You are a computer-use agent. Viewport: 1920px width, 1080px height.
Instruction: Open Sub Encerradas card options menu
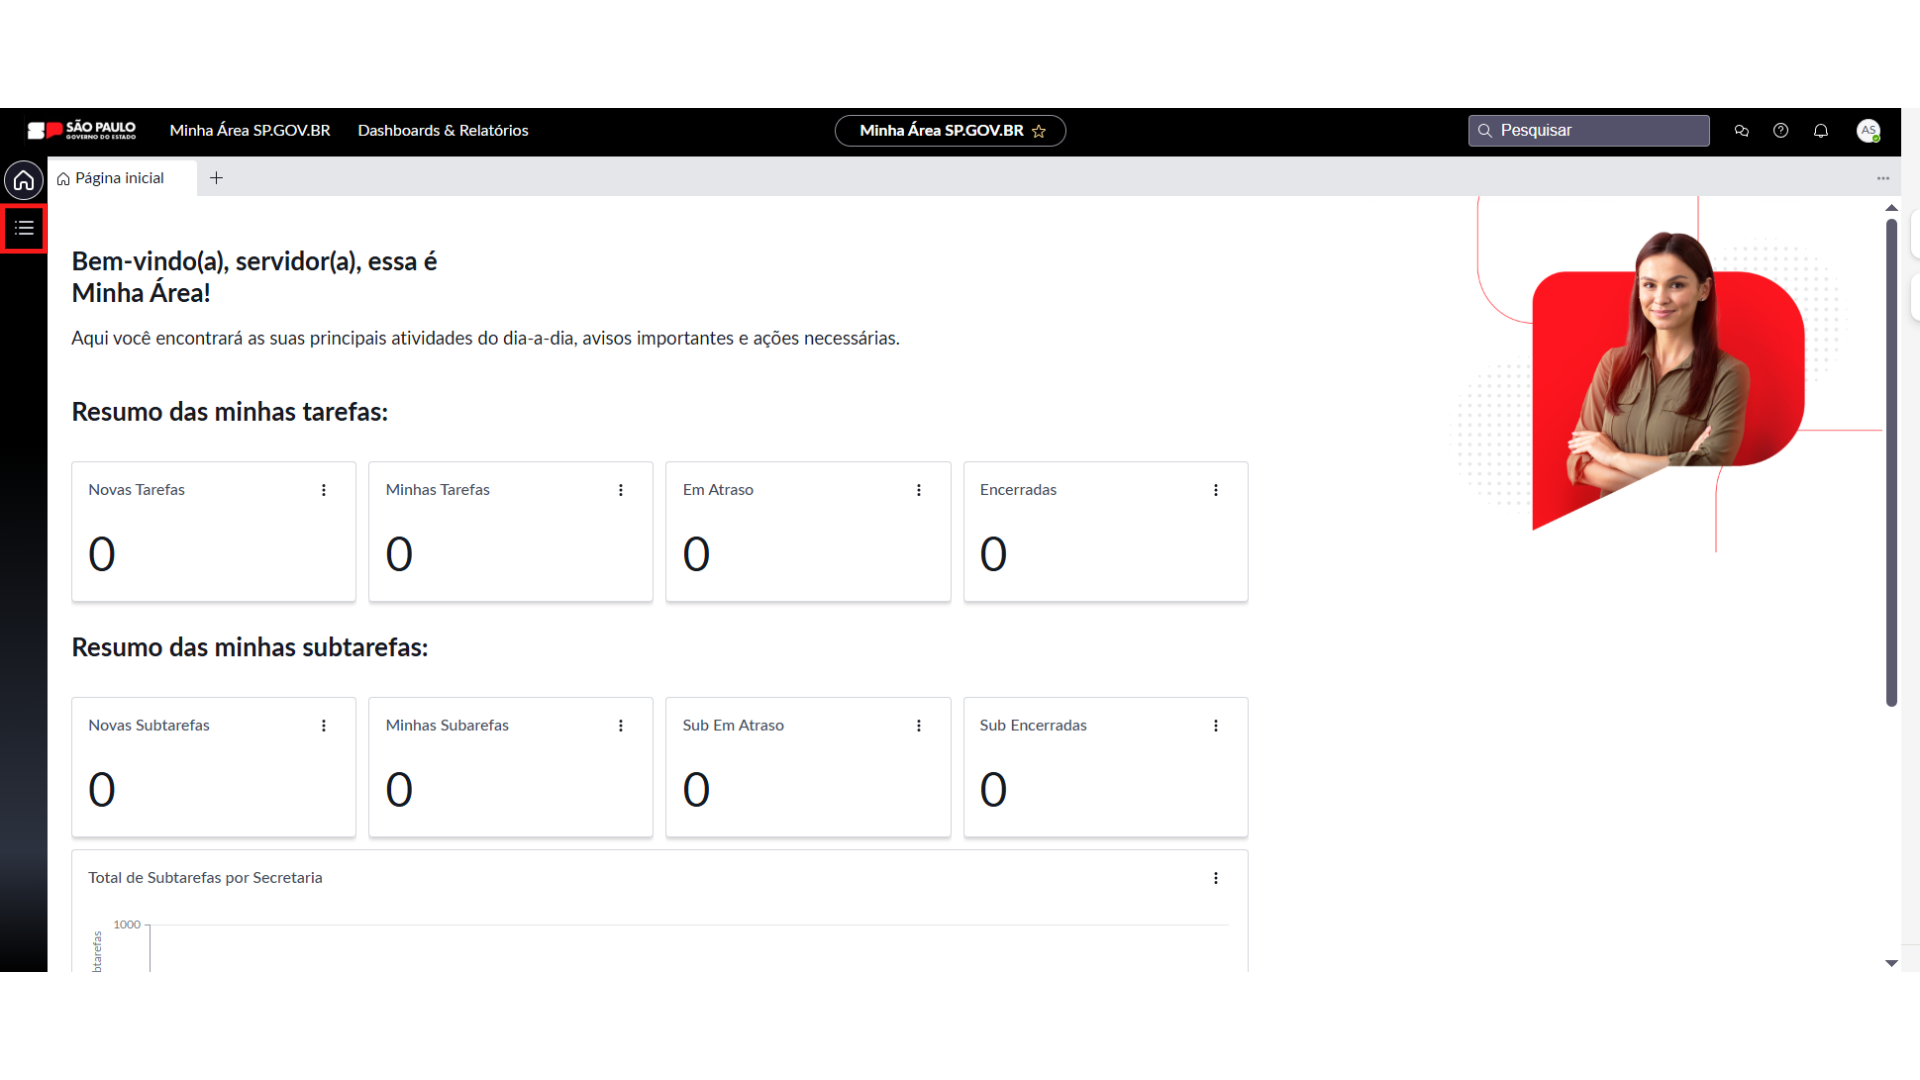tap(1216, 726)
